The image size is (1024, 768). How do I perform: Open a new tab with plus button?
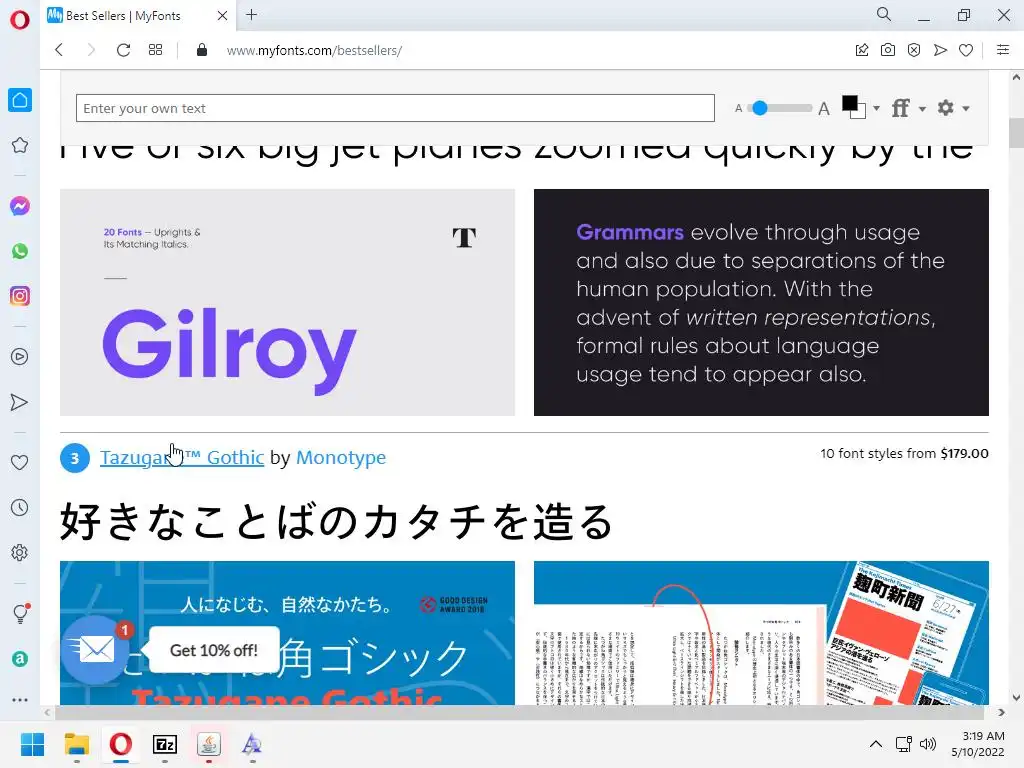click(x=251, y=14)
